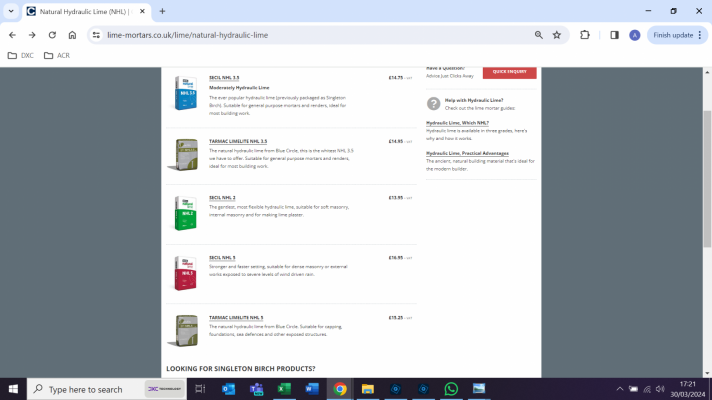Open Word from the taskbar
This screenshot has height=400, width=712.
[x=312, y=389]
